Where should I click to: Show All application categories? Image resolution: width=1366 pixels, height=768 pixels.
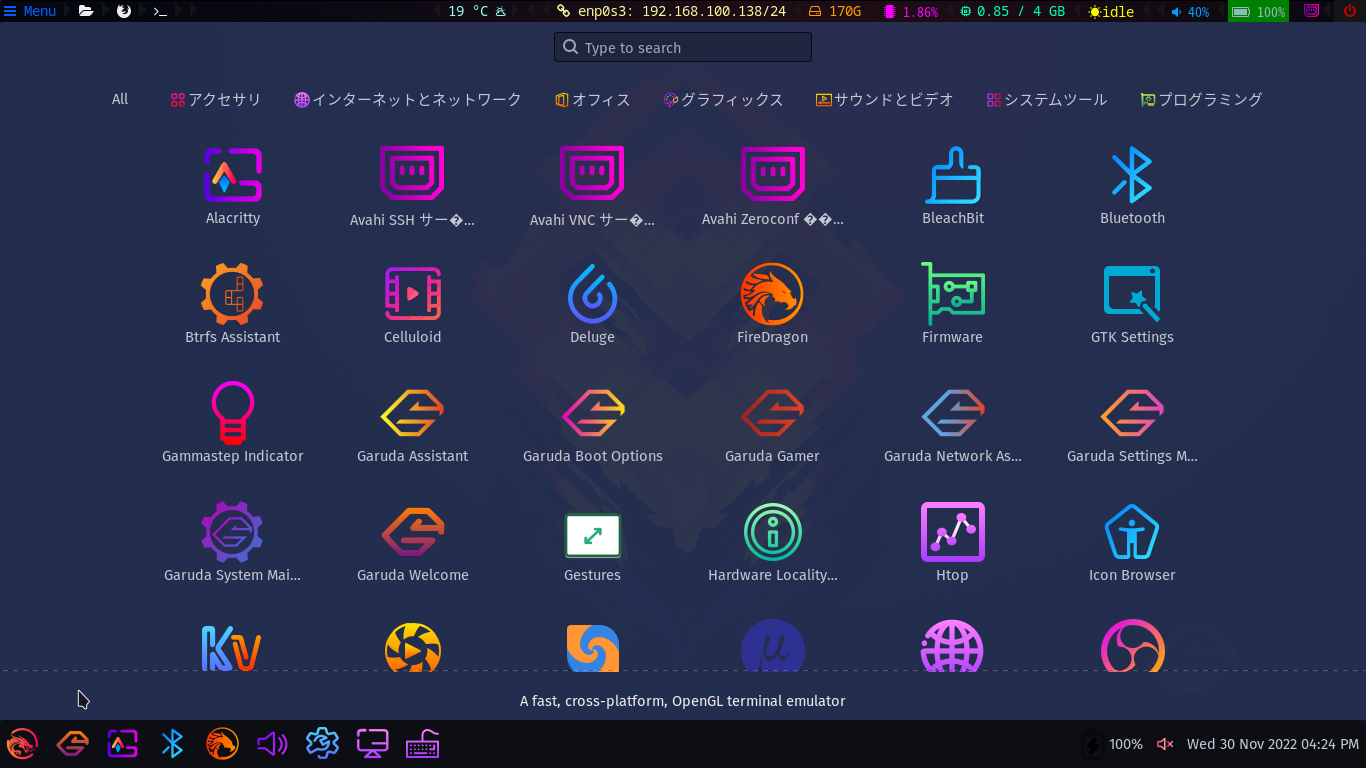click(x=120, y=99)
